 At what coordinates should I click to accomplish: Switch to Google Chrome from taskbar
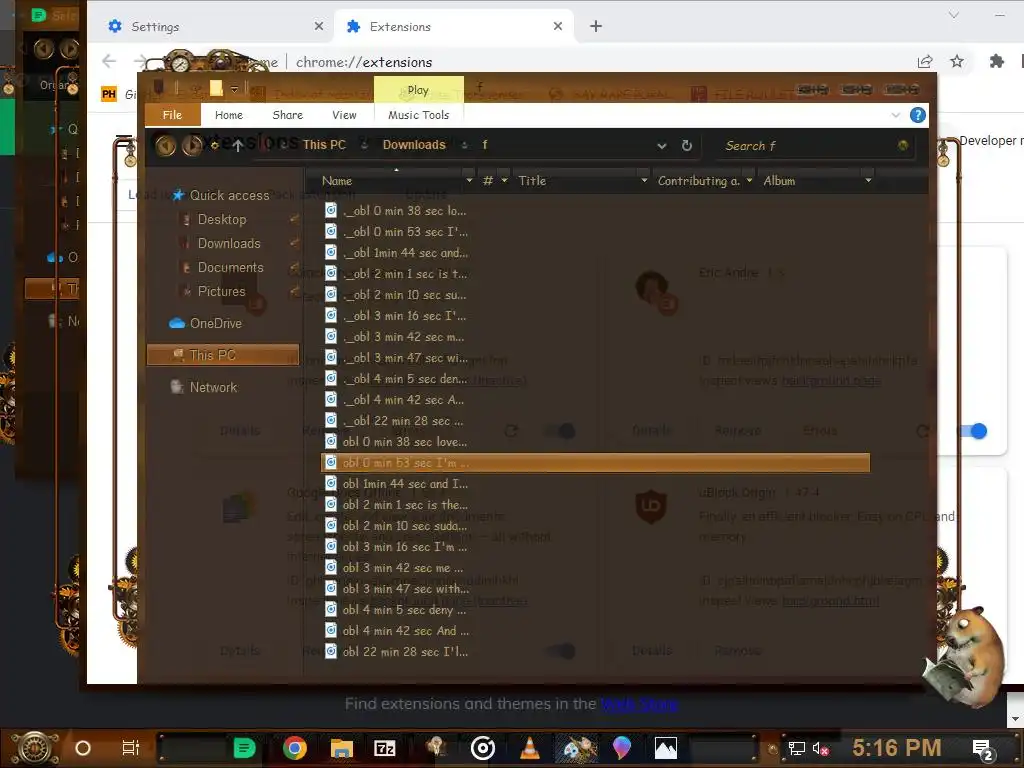pos(295,748)
